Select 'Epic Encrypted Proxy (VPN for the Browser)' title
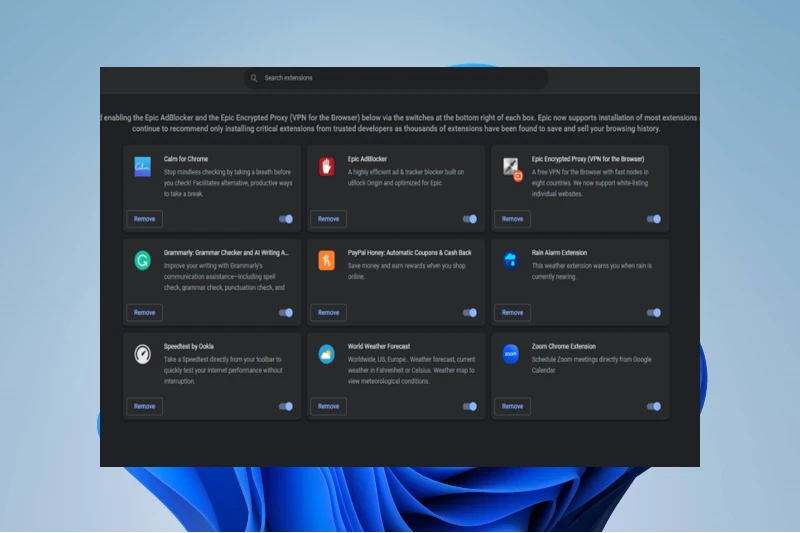The width and height of the screenshot is (800, 533). (588, 159)
